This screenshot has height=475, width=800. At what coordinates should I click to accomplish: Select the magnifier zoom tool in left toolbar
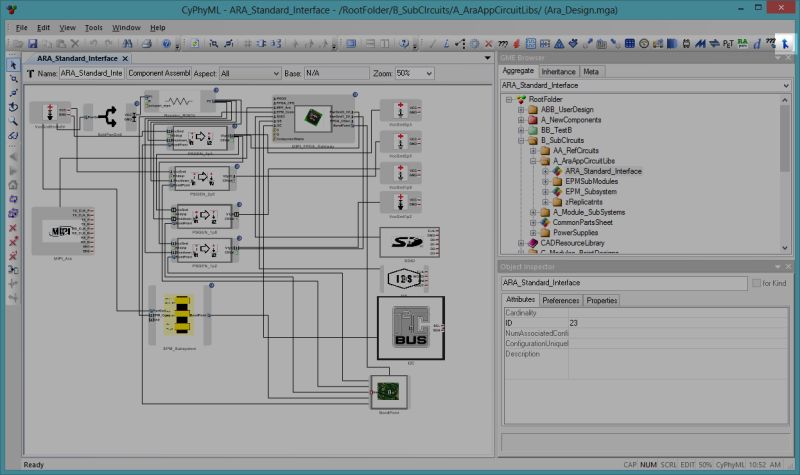click(13, 121)
